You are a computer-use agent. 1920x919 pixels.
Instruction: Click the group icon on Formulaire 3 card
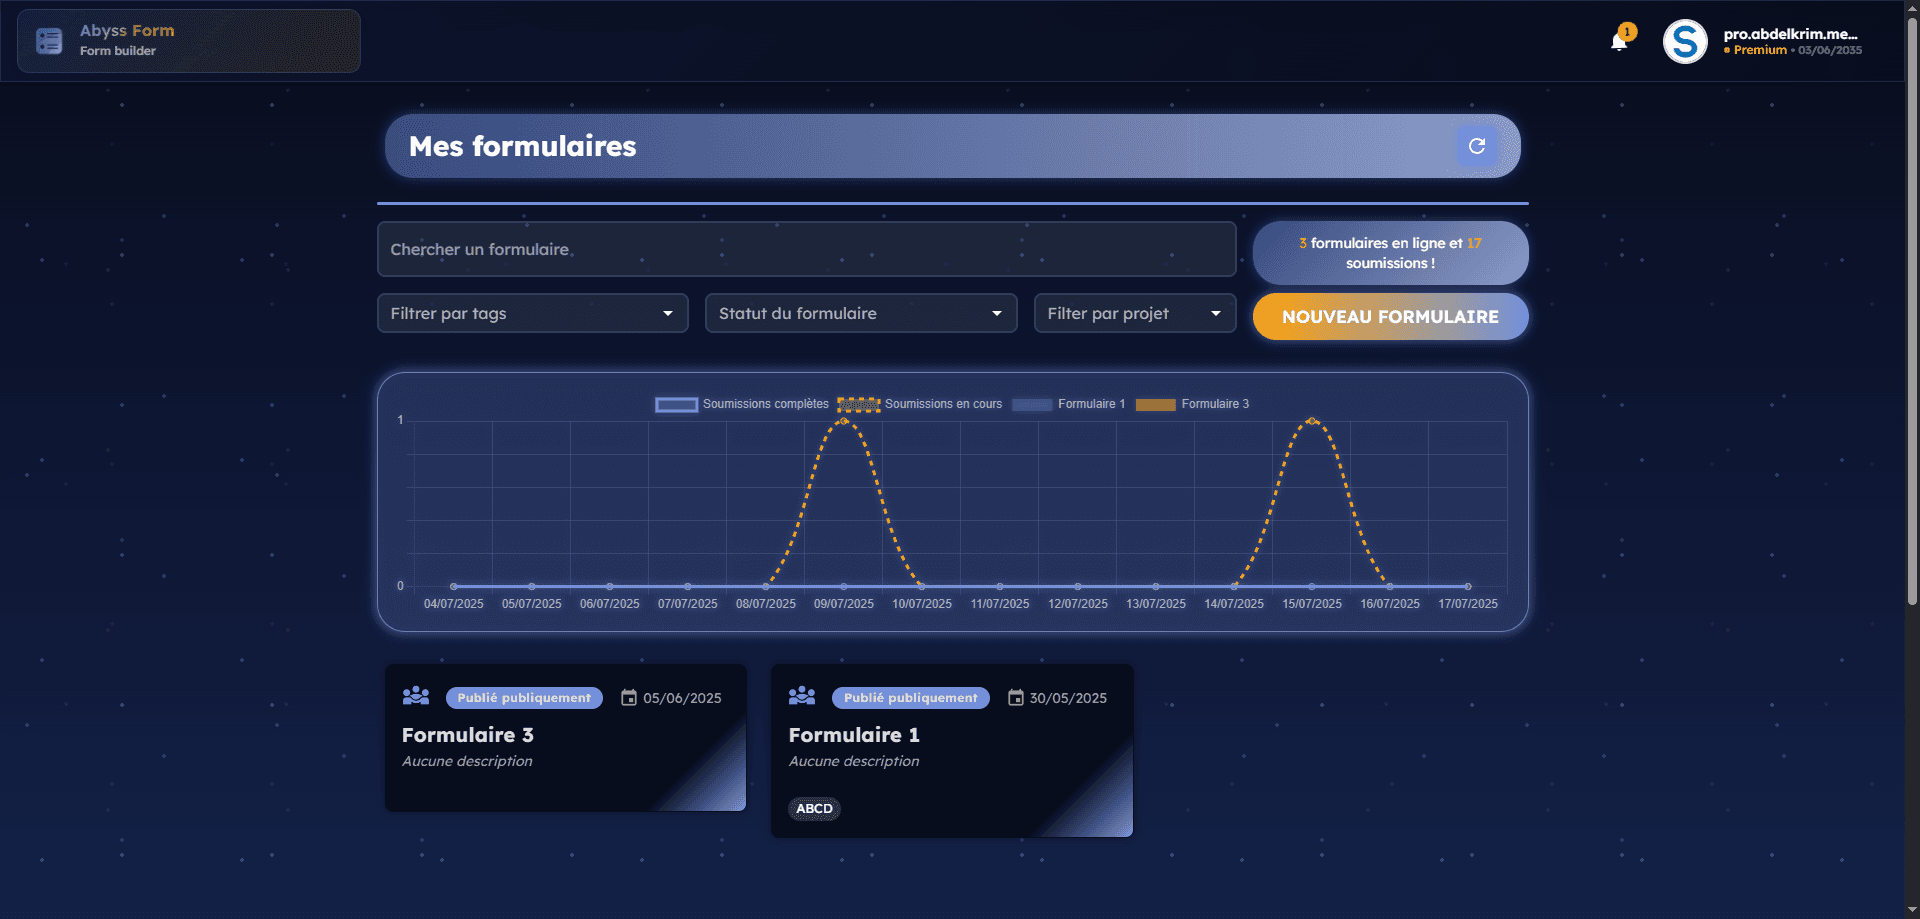416,696
